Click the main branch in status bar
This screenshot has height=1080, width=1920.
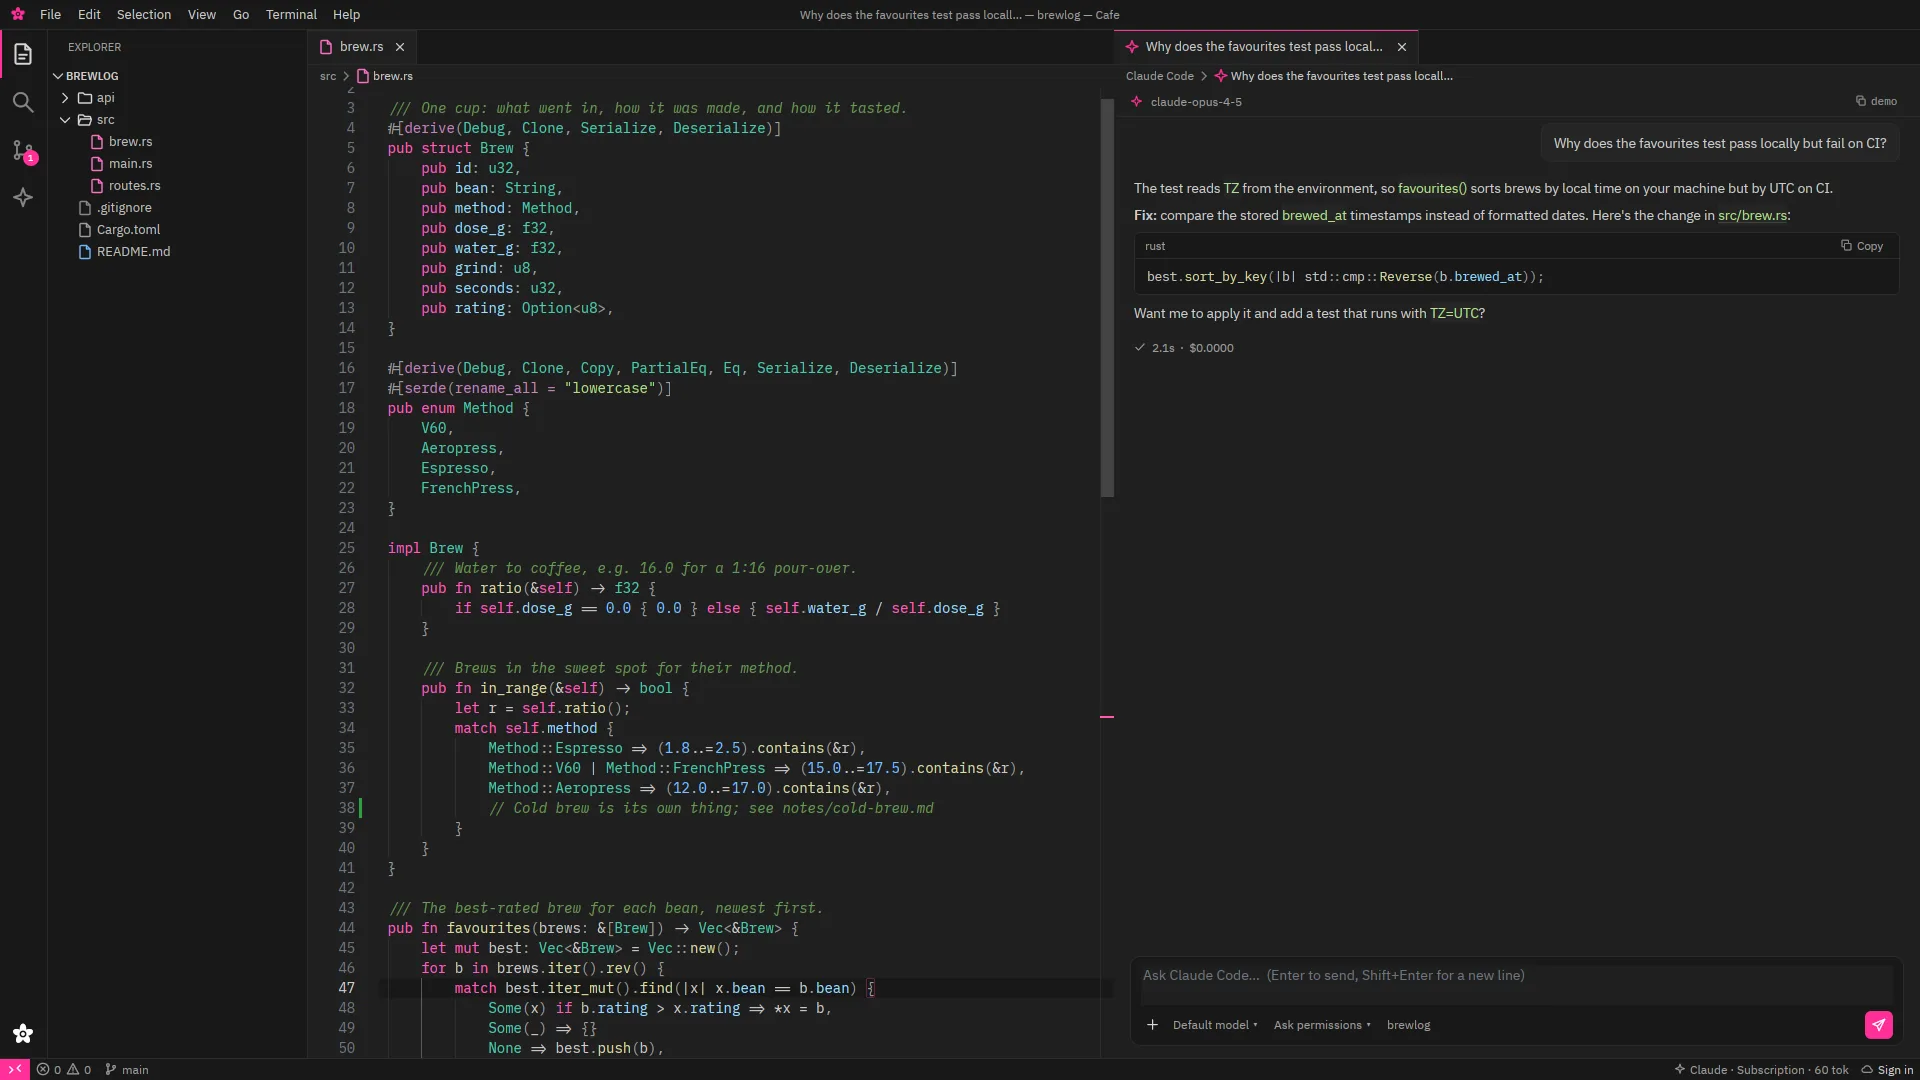127,1069
